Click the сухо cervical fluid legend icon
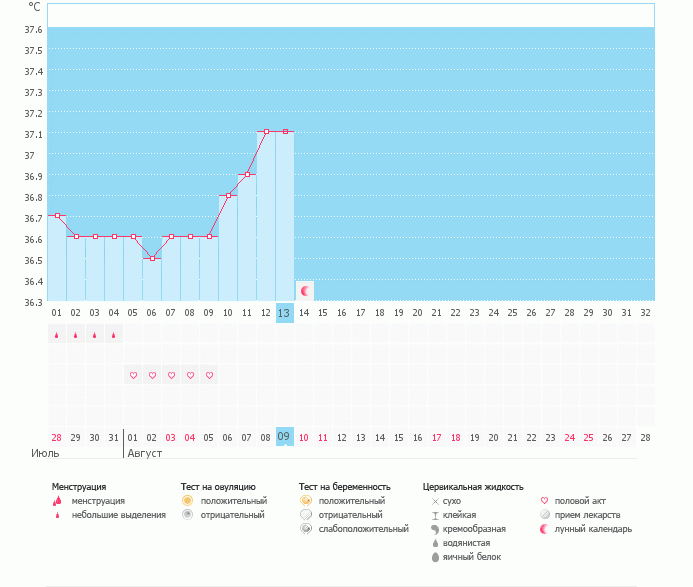 tap(435, 500)
